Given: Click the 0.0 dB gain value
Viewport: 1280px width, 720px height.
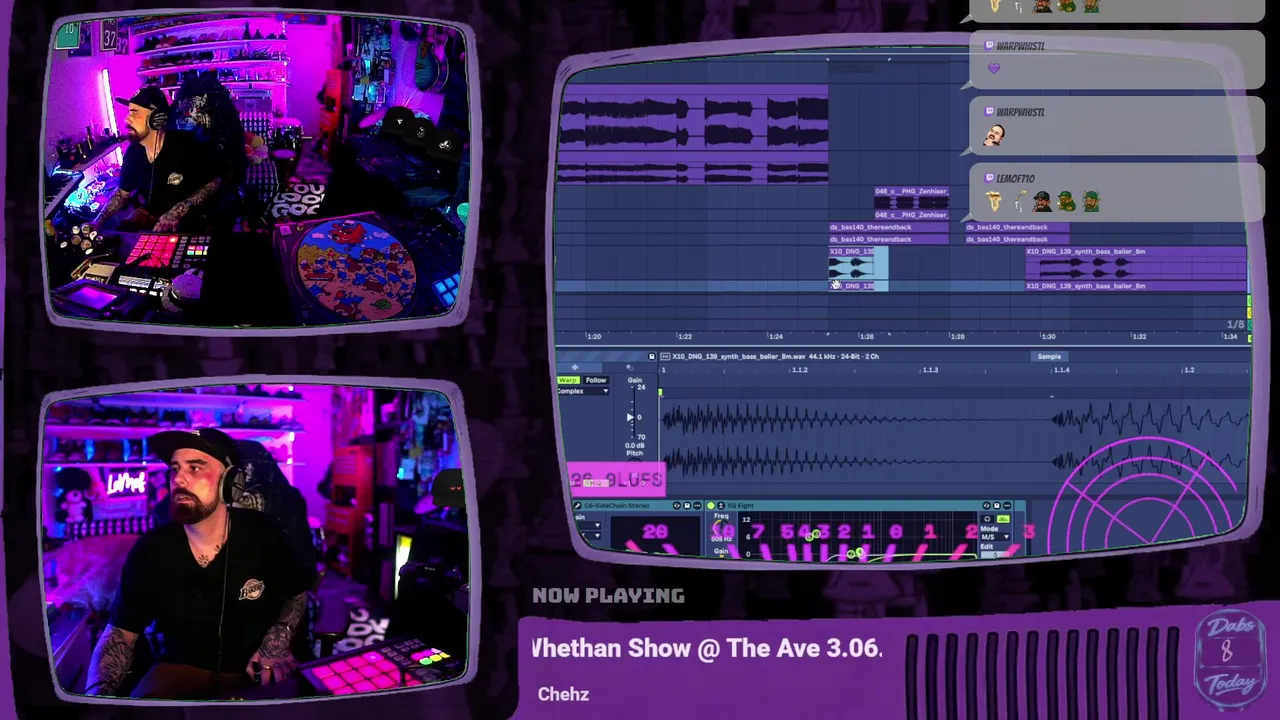Looking at the screenshot, I should coord(635,445).
